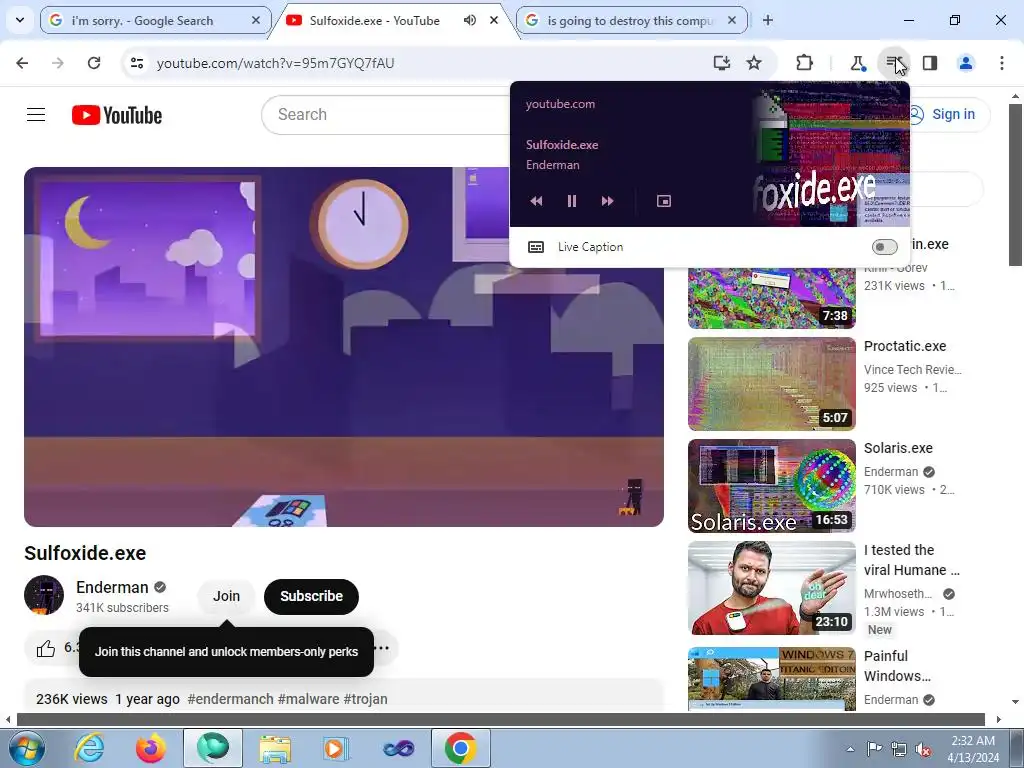Screen dimensions: 1024x768
Task: Open Chrome Labs flask icon
Action: [857, 63]
